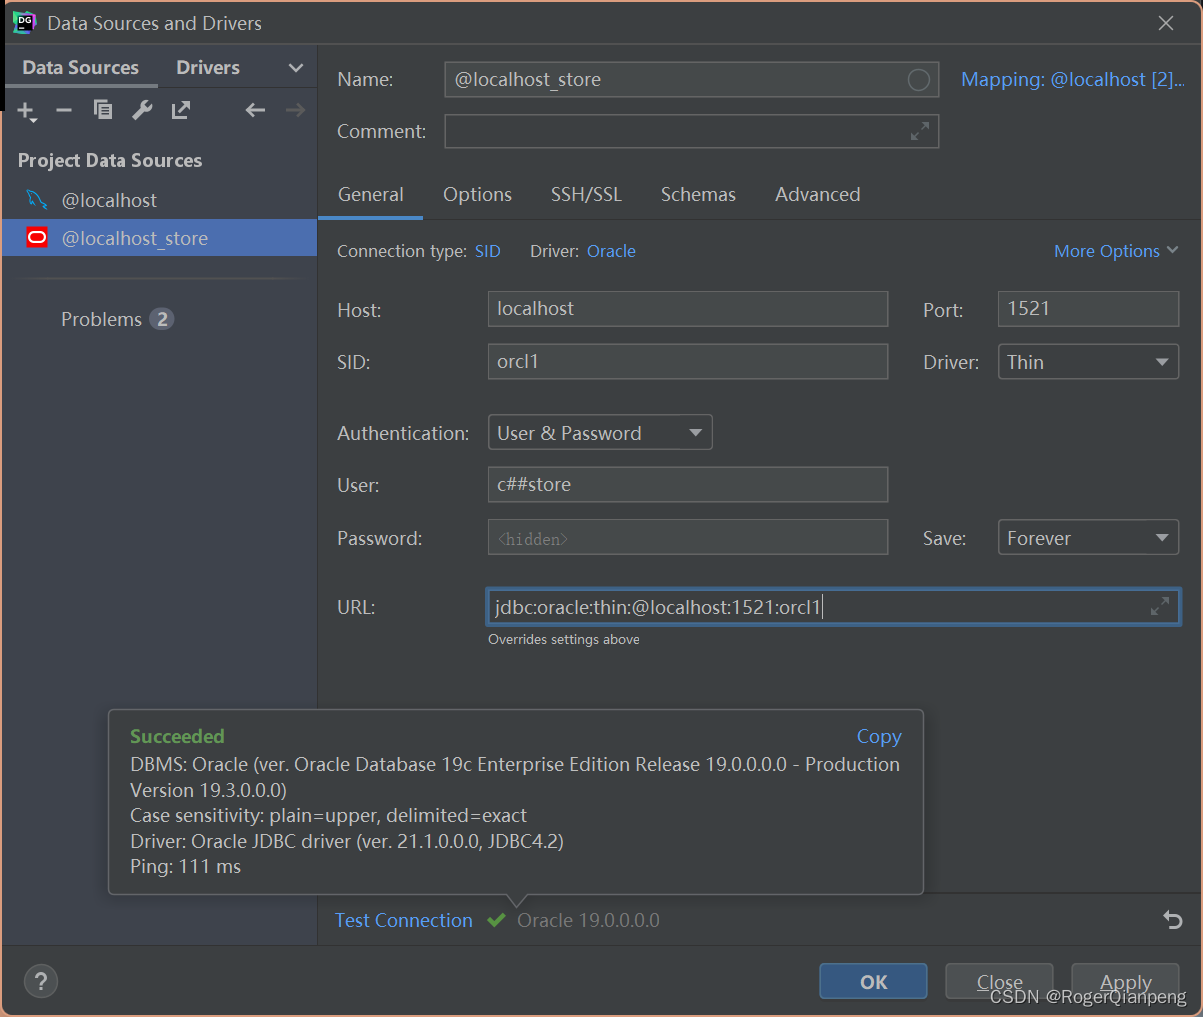This screenshot has width=1203, height=1017.
Task: Expand the URL field editor
Action: (1160, 606)
